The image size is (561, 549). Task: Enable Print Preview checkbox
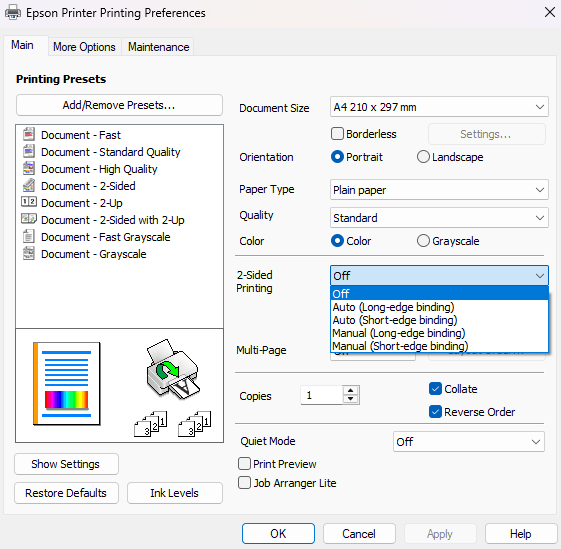(244, 464)
